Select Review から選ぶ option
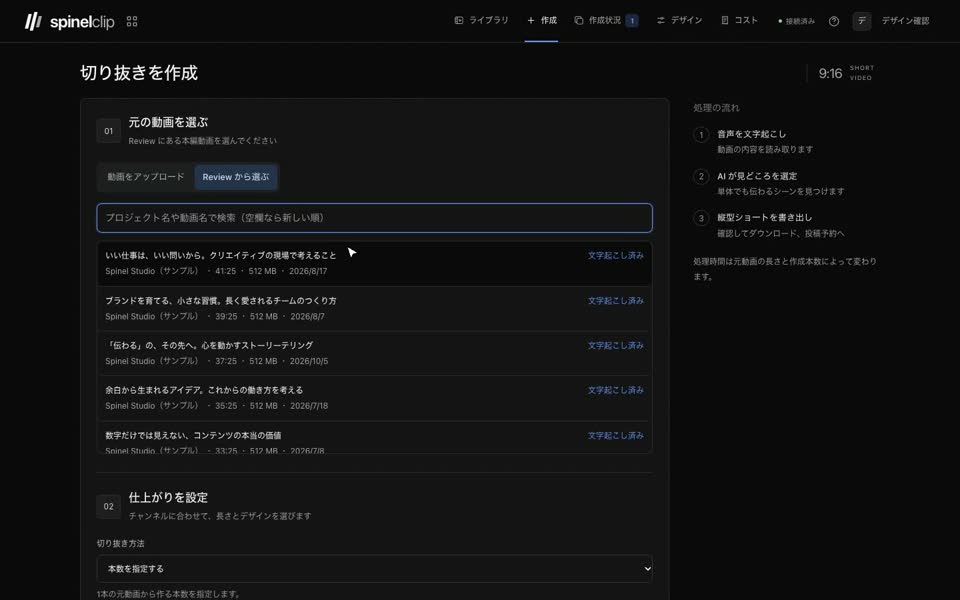The image size is (960, 600). coord(236,177)
